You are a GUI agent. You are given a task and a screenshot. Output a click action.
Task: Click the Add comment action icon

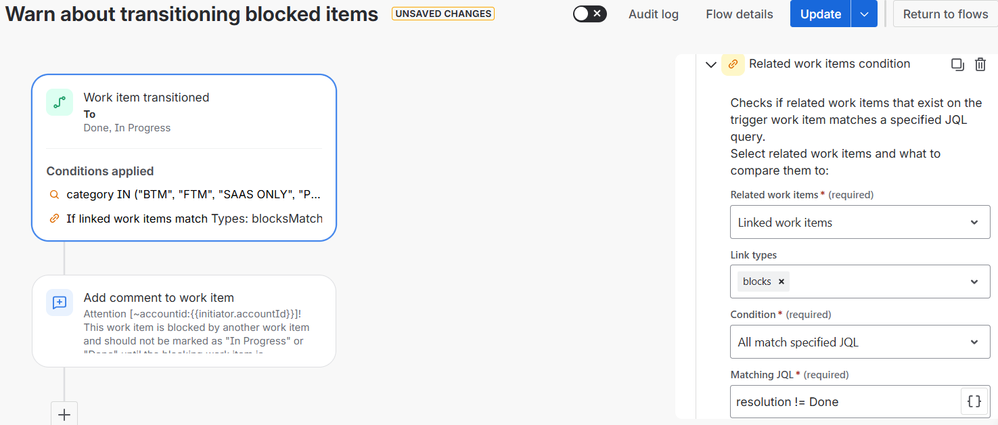tap(60, 302)
